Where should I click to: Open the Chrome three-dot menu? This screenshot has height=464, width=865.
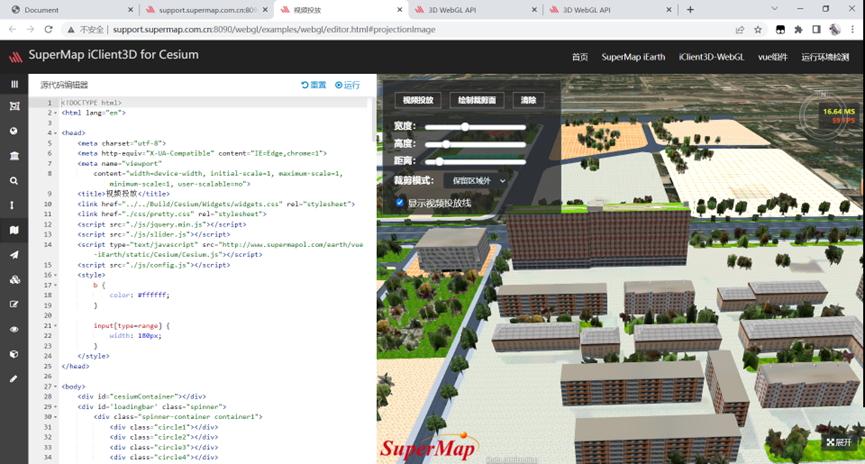pos(853,30)
